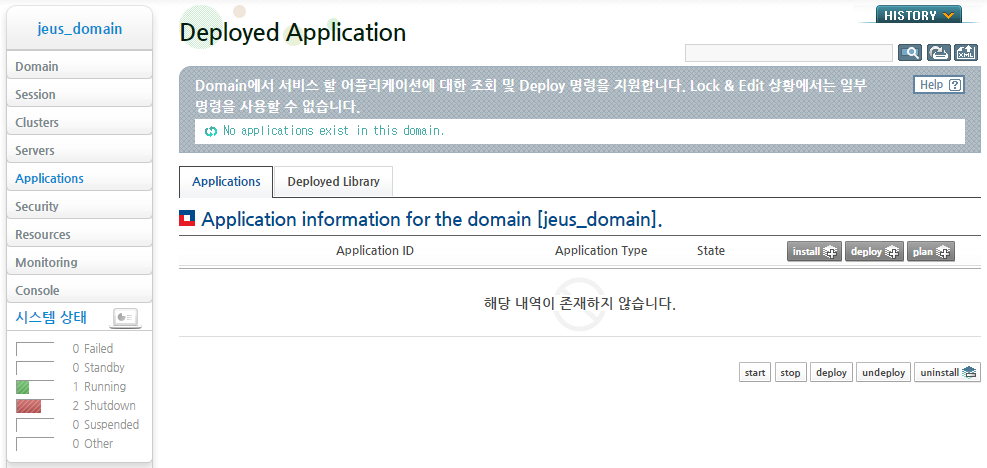Click the 시스템 상태 heading

point(51,318)
